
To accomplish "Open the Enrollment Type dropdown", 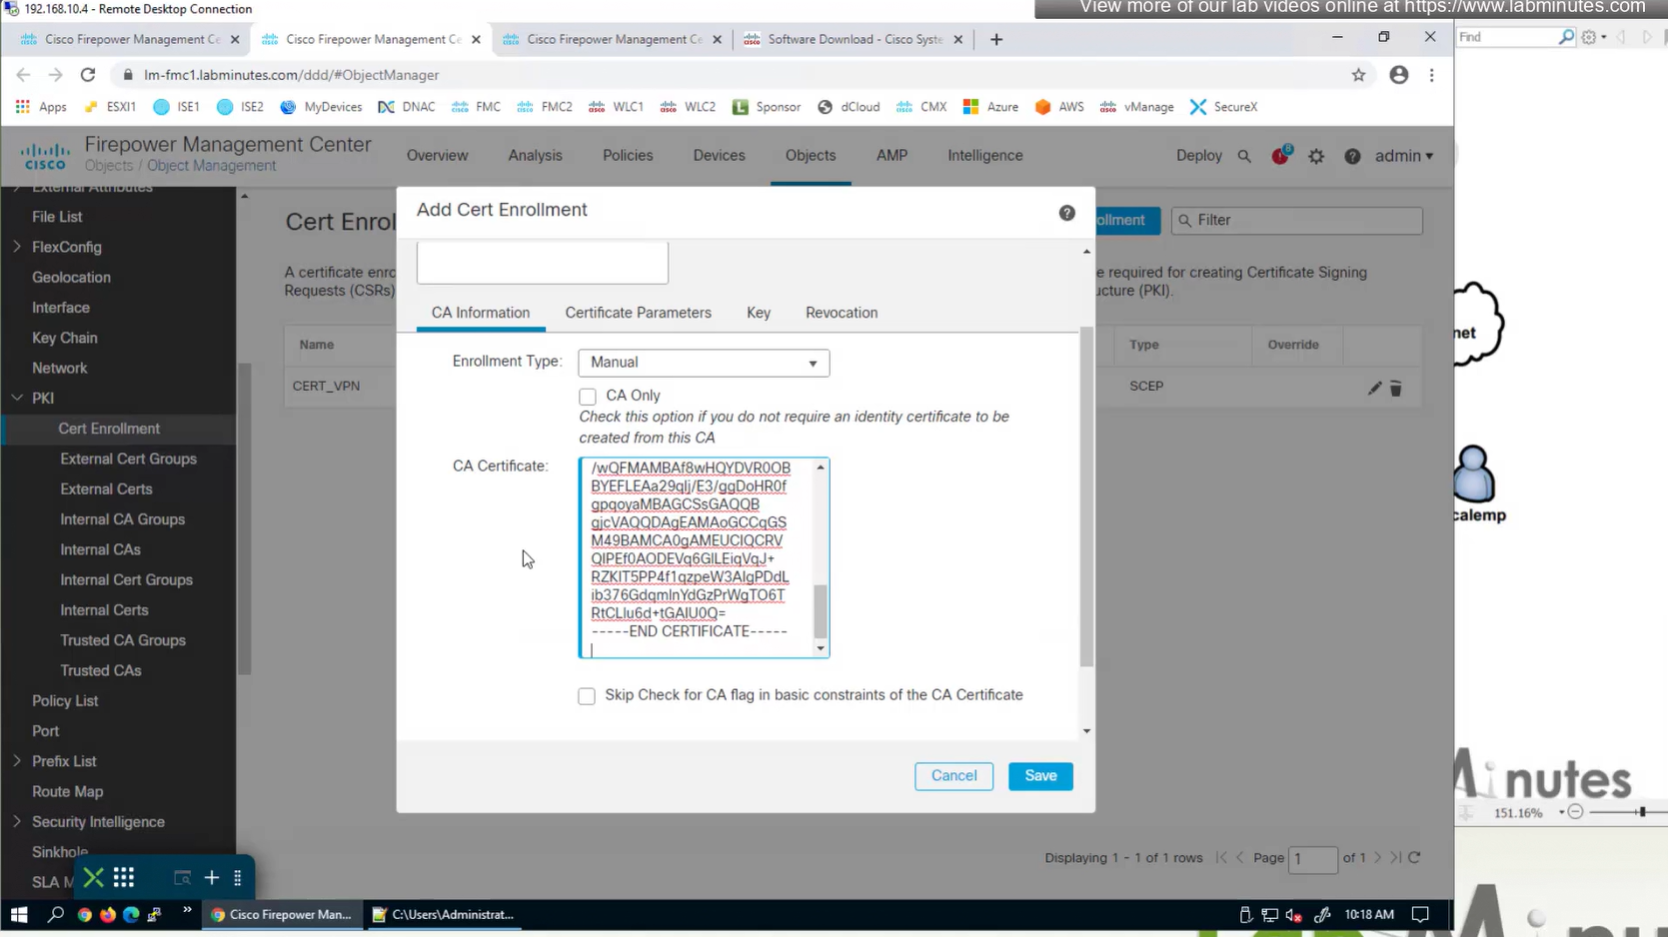I will 703,363.
